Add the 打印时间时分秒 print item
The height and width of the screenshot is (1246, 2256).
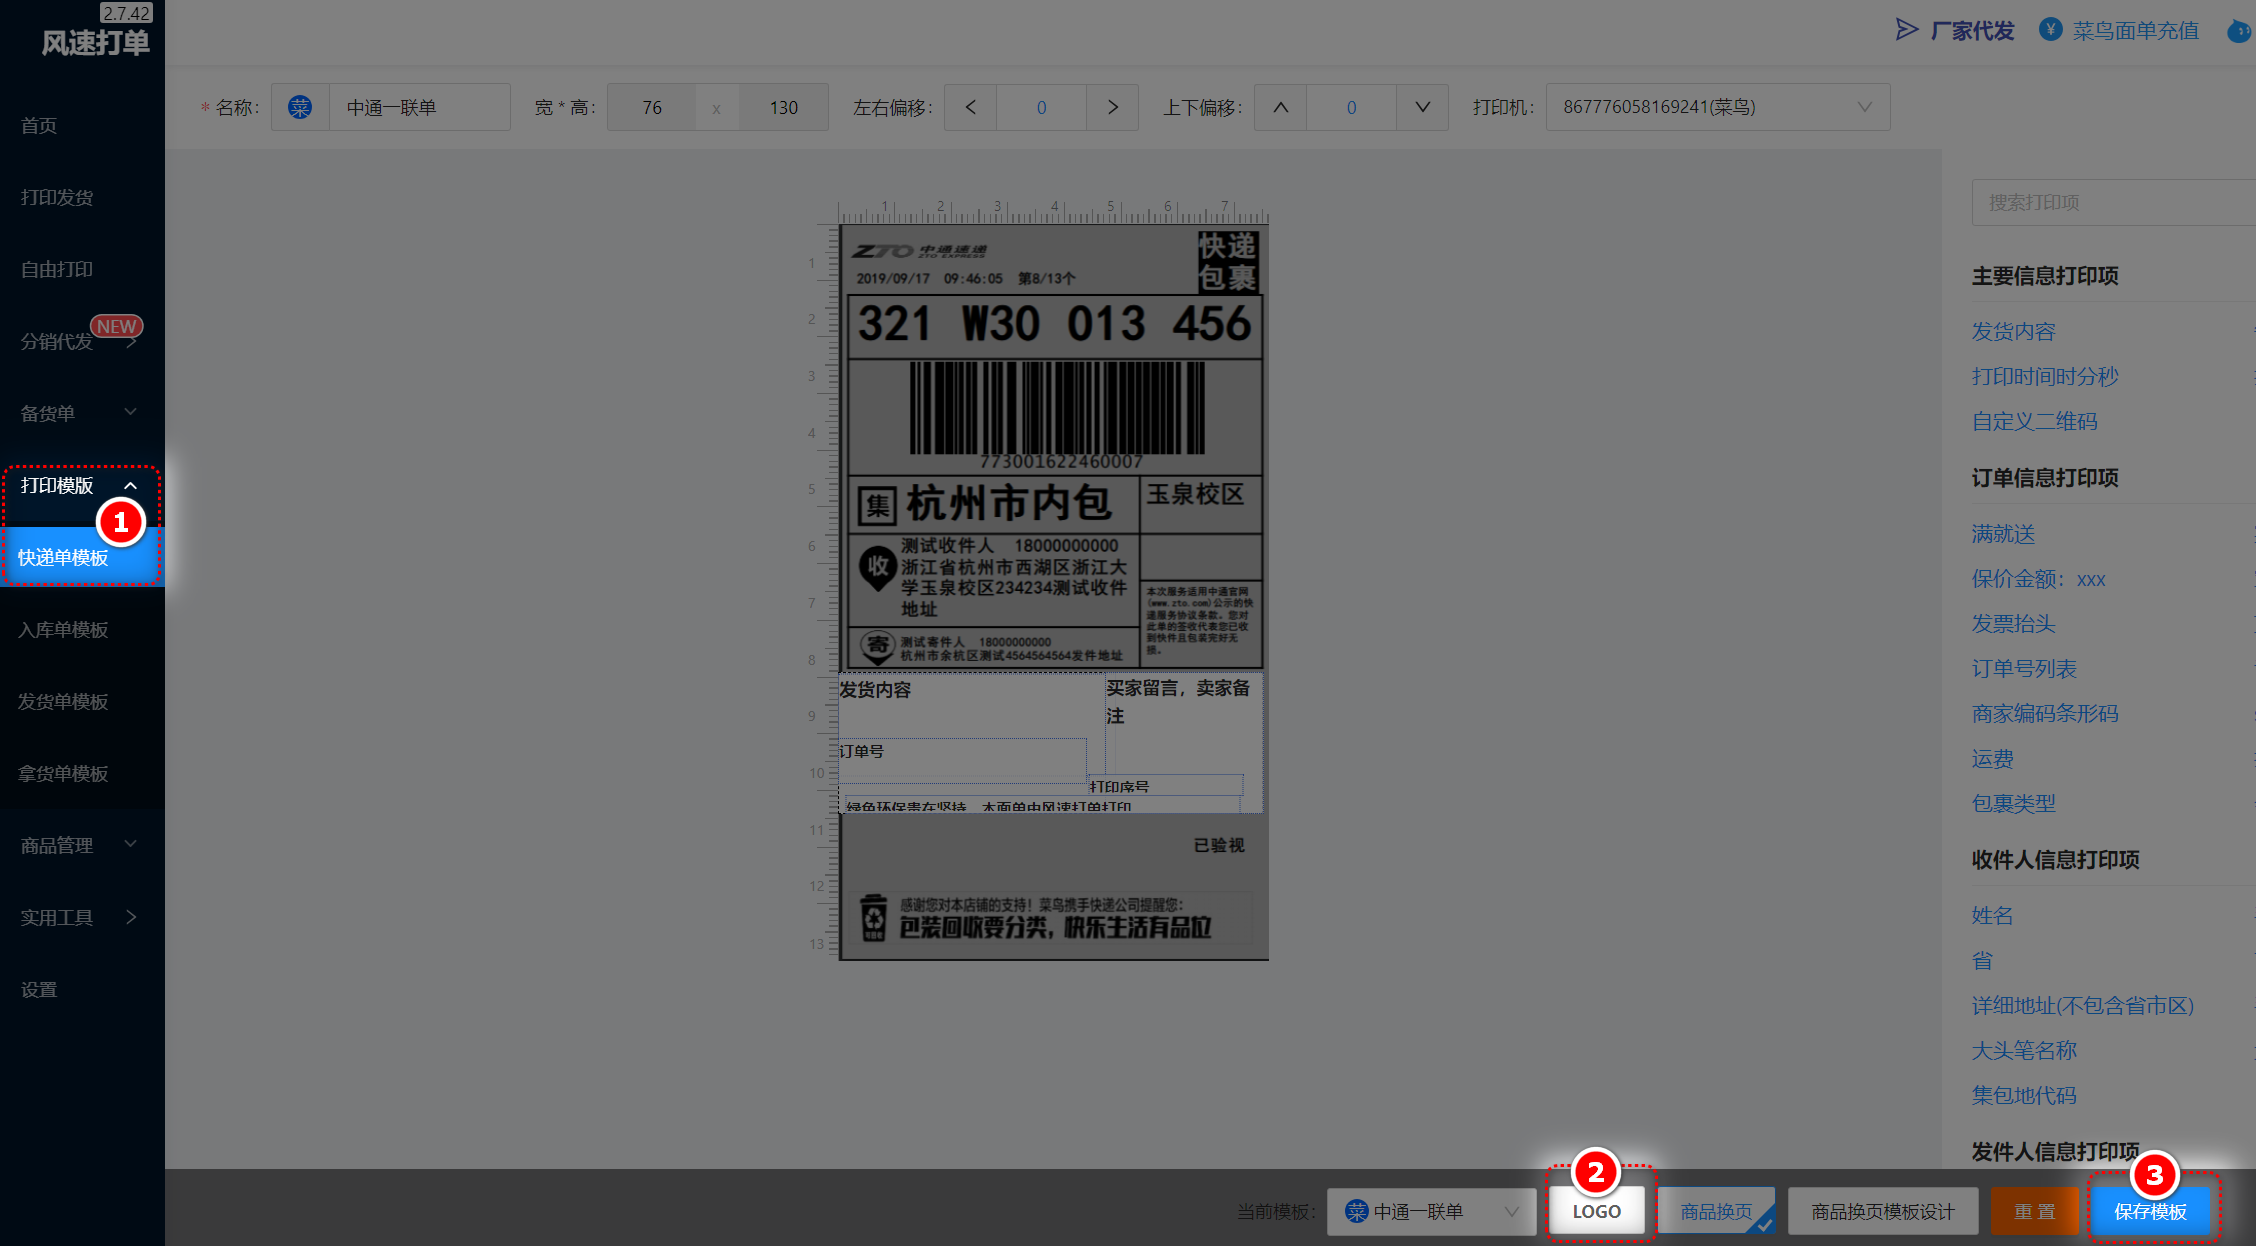click(2045, 376)
